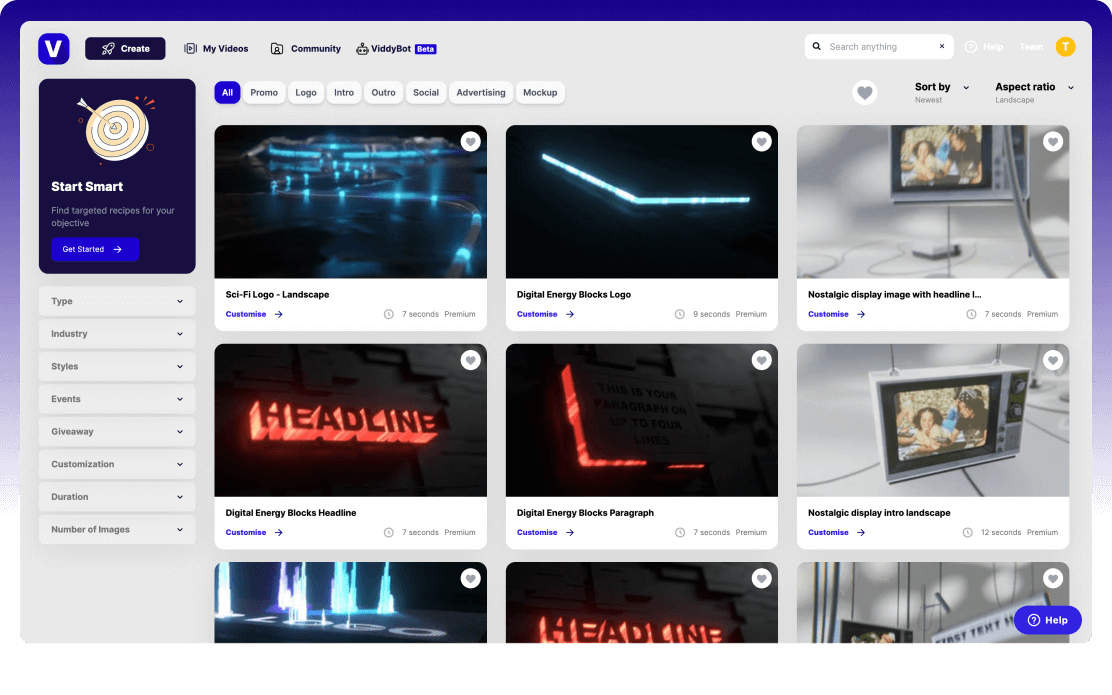This screenshot has height=695, width=1112.
Task: Select the Outro category tab
Action: [x=384, y=92]
